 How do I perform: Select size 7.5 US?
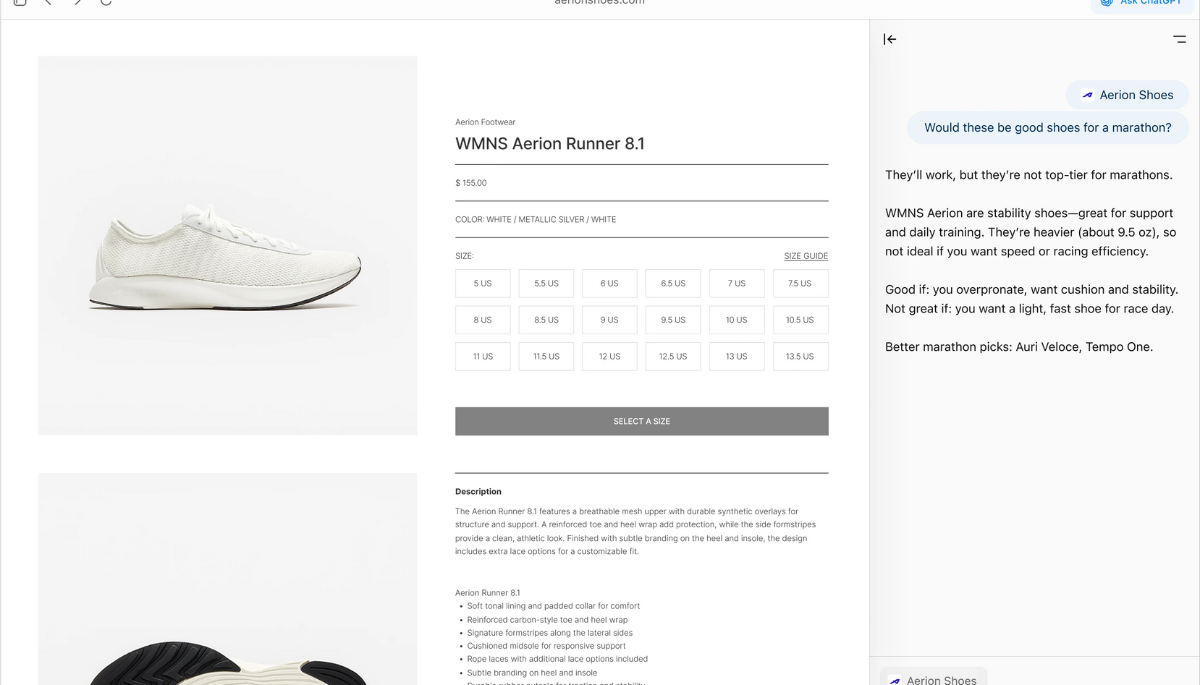[800, 283]
